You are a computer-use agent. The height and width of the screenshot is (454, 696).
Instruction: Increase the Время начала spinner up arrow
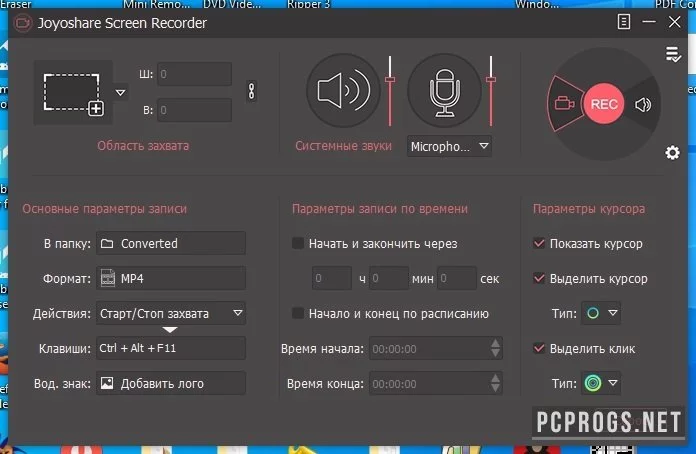(495, 343)
